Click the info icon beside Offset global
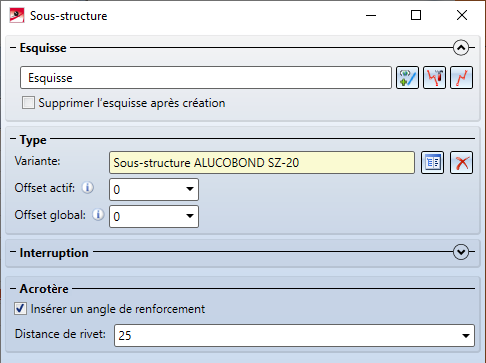The width and height of the screenshot is (486, 363). pyautogui.click(x=98, y=215)
